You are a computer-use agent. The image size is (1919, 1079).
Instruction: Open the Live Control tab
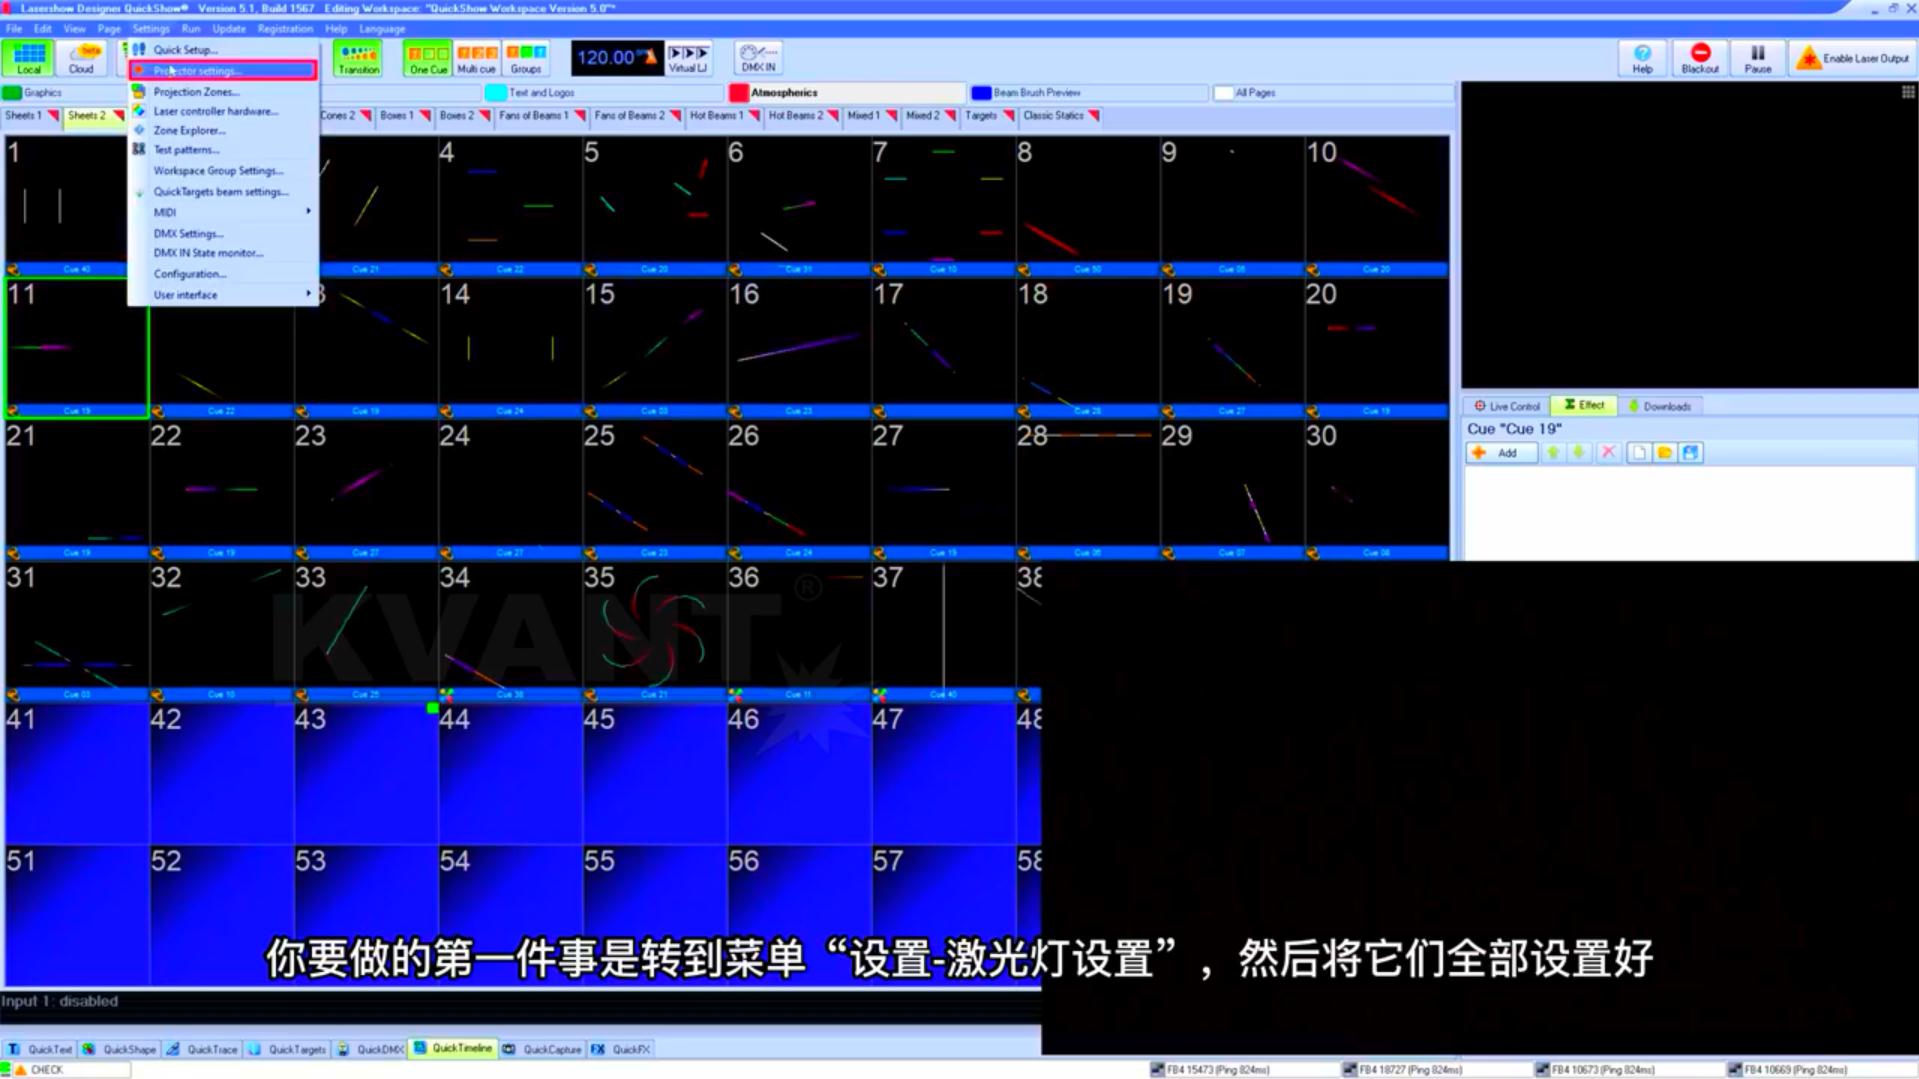pyautogui.click(x=1507, y=406)
